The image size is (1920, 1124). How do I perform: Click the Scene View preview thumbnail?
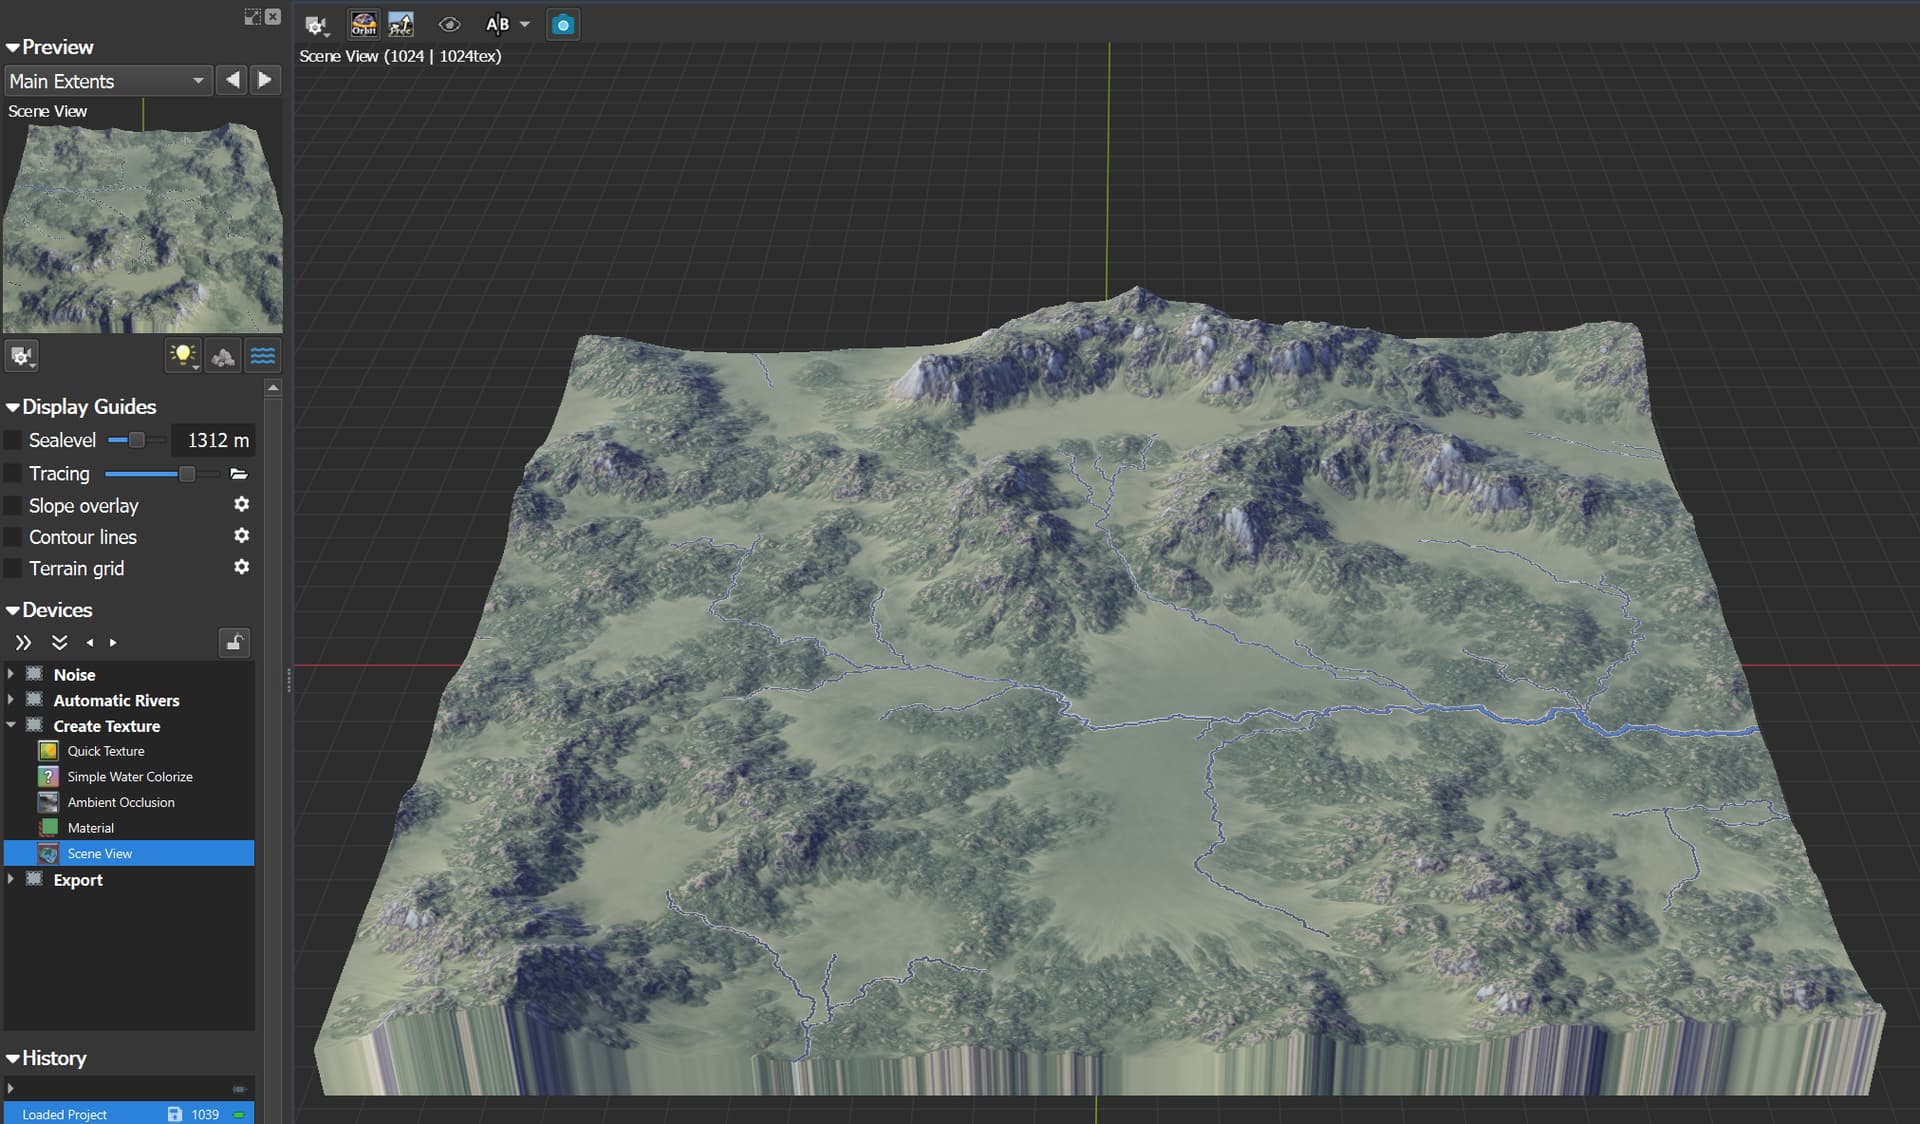pos(143,216)
